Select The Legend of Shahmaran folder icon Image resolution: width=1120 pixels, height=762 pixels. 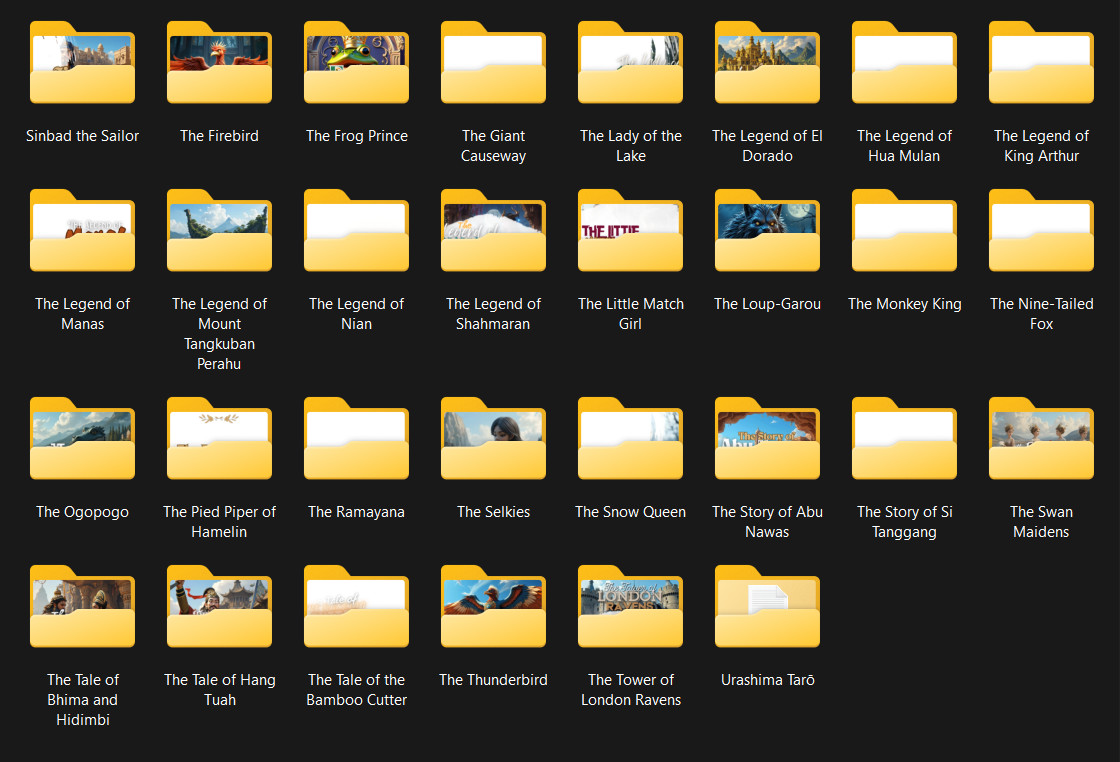pyautogui.click(x=494, y=230)
